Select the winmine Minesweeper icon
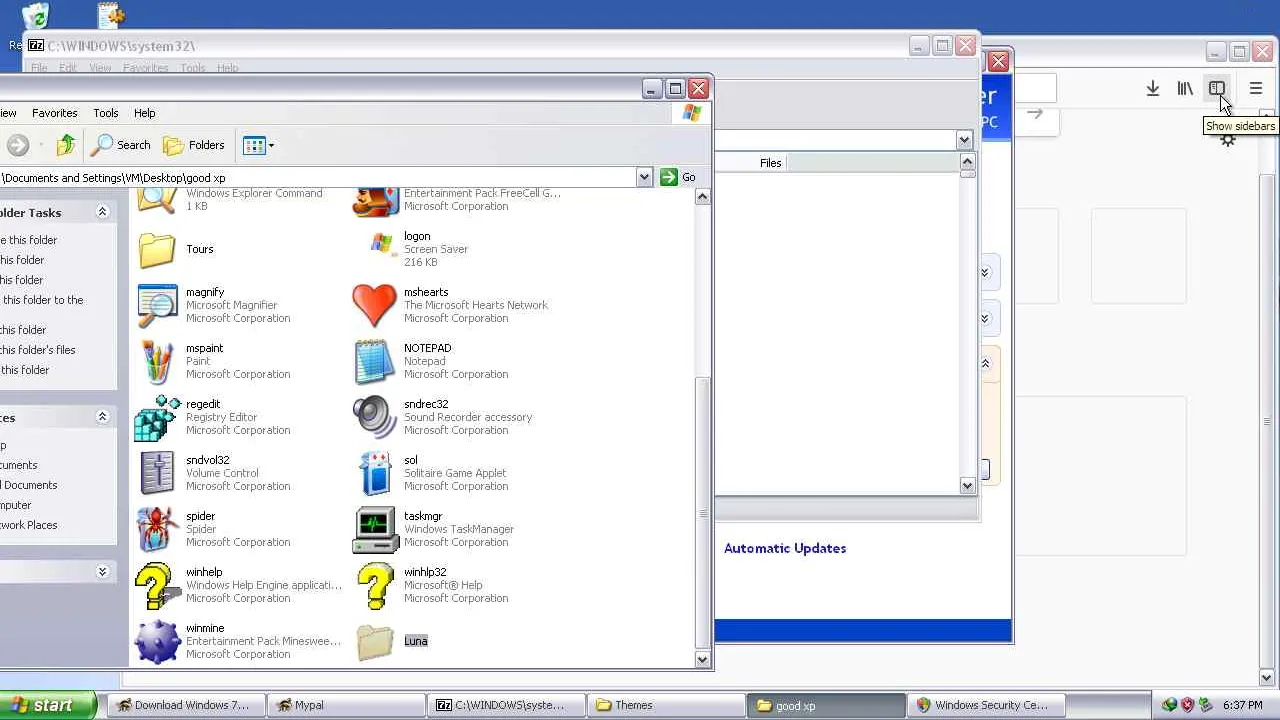Screen dimensions: 1280x720 pos(157,642)
